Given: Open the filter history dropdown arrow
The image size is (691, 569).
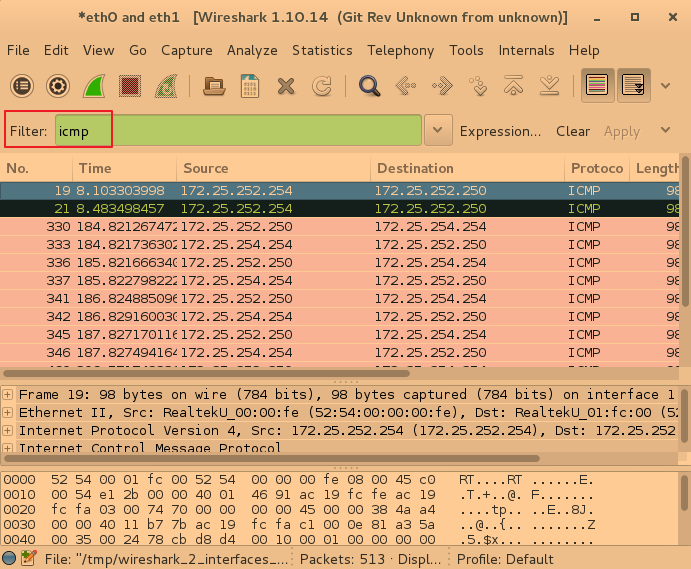Looking at the screenshot, I should [x=436, y=131].
